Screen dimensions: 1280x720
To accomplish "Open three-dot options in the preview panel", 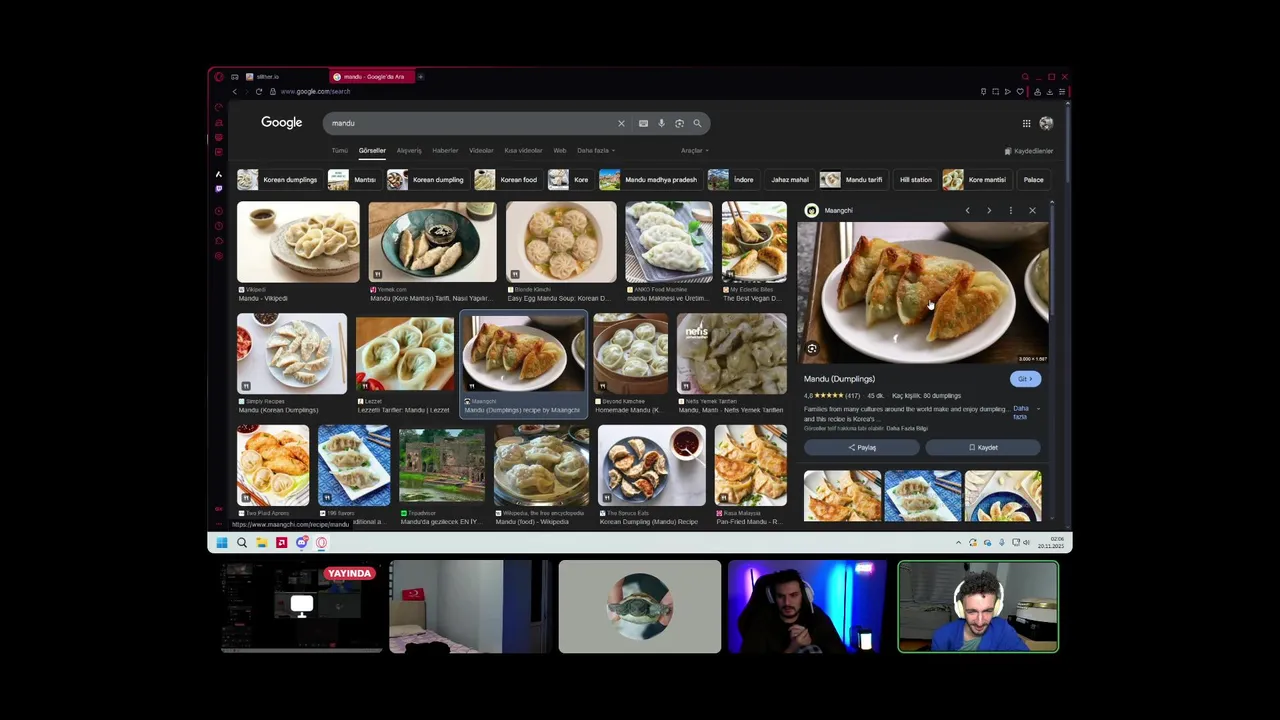I will pyautogui.click(x=1010, y=210).
